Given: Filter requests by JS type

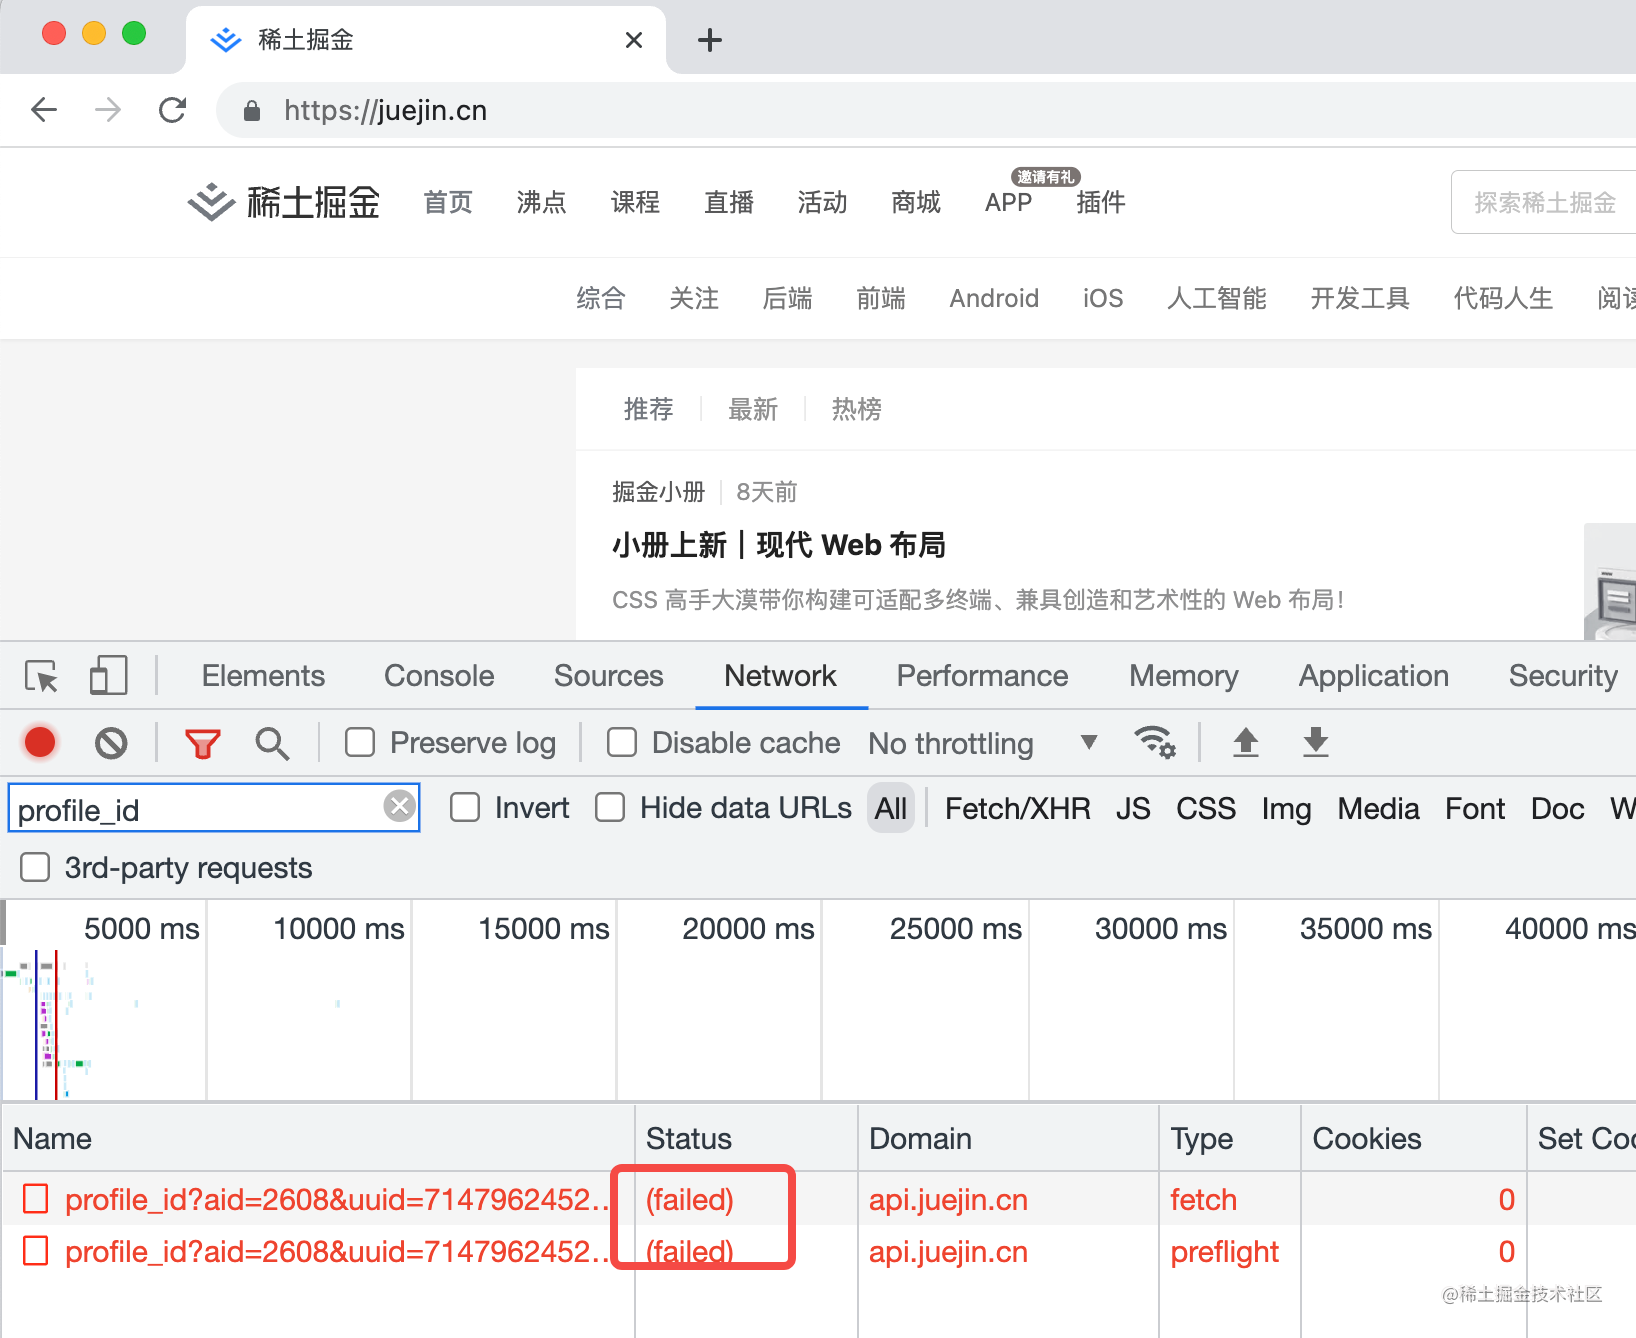Looking at the screenshot, I should (1133, 808).
